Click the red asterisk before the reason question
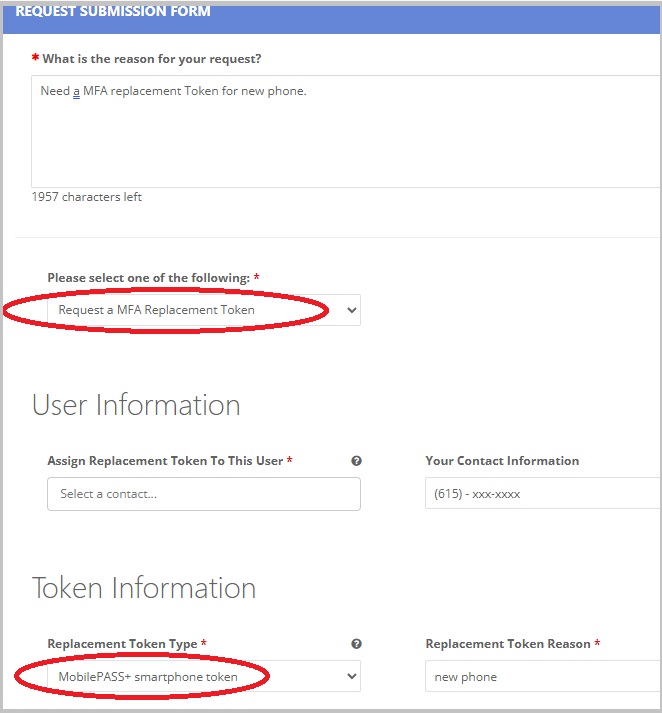662x713 pixels. click(36, 59)
